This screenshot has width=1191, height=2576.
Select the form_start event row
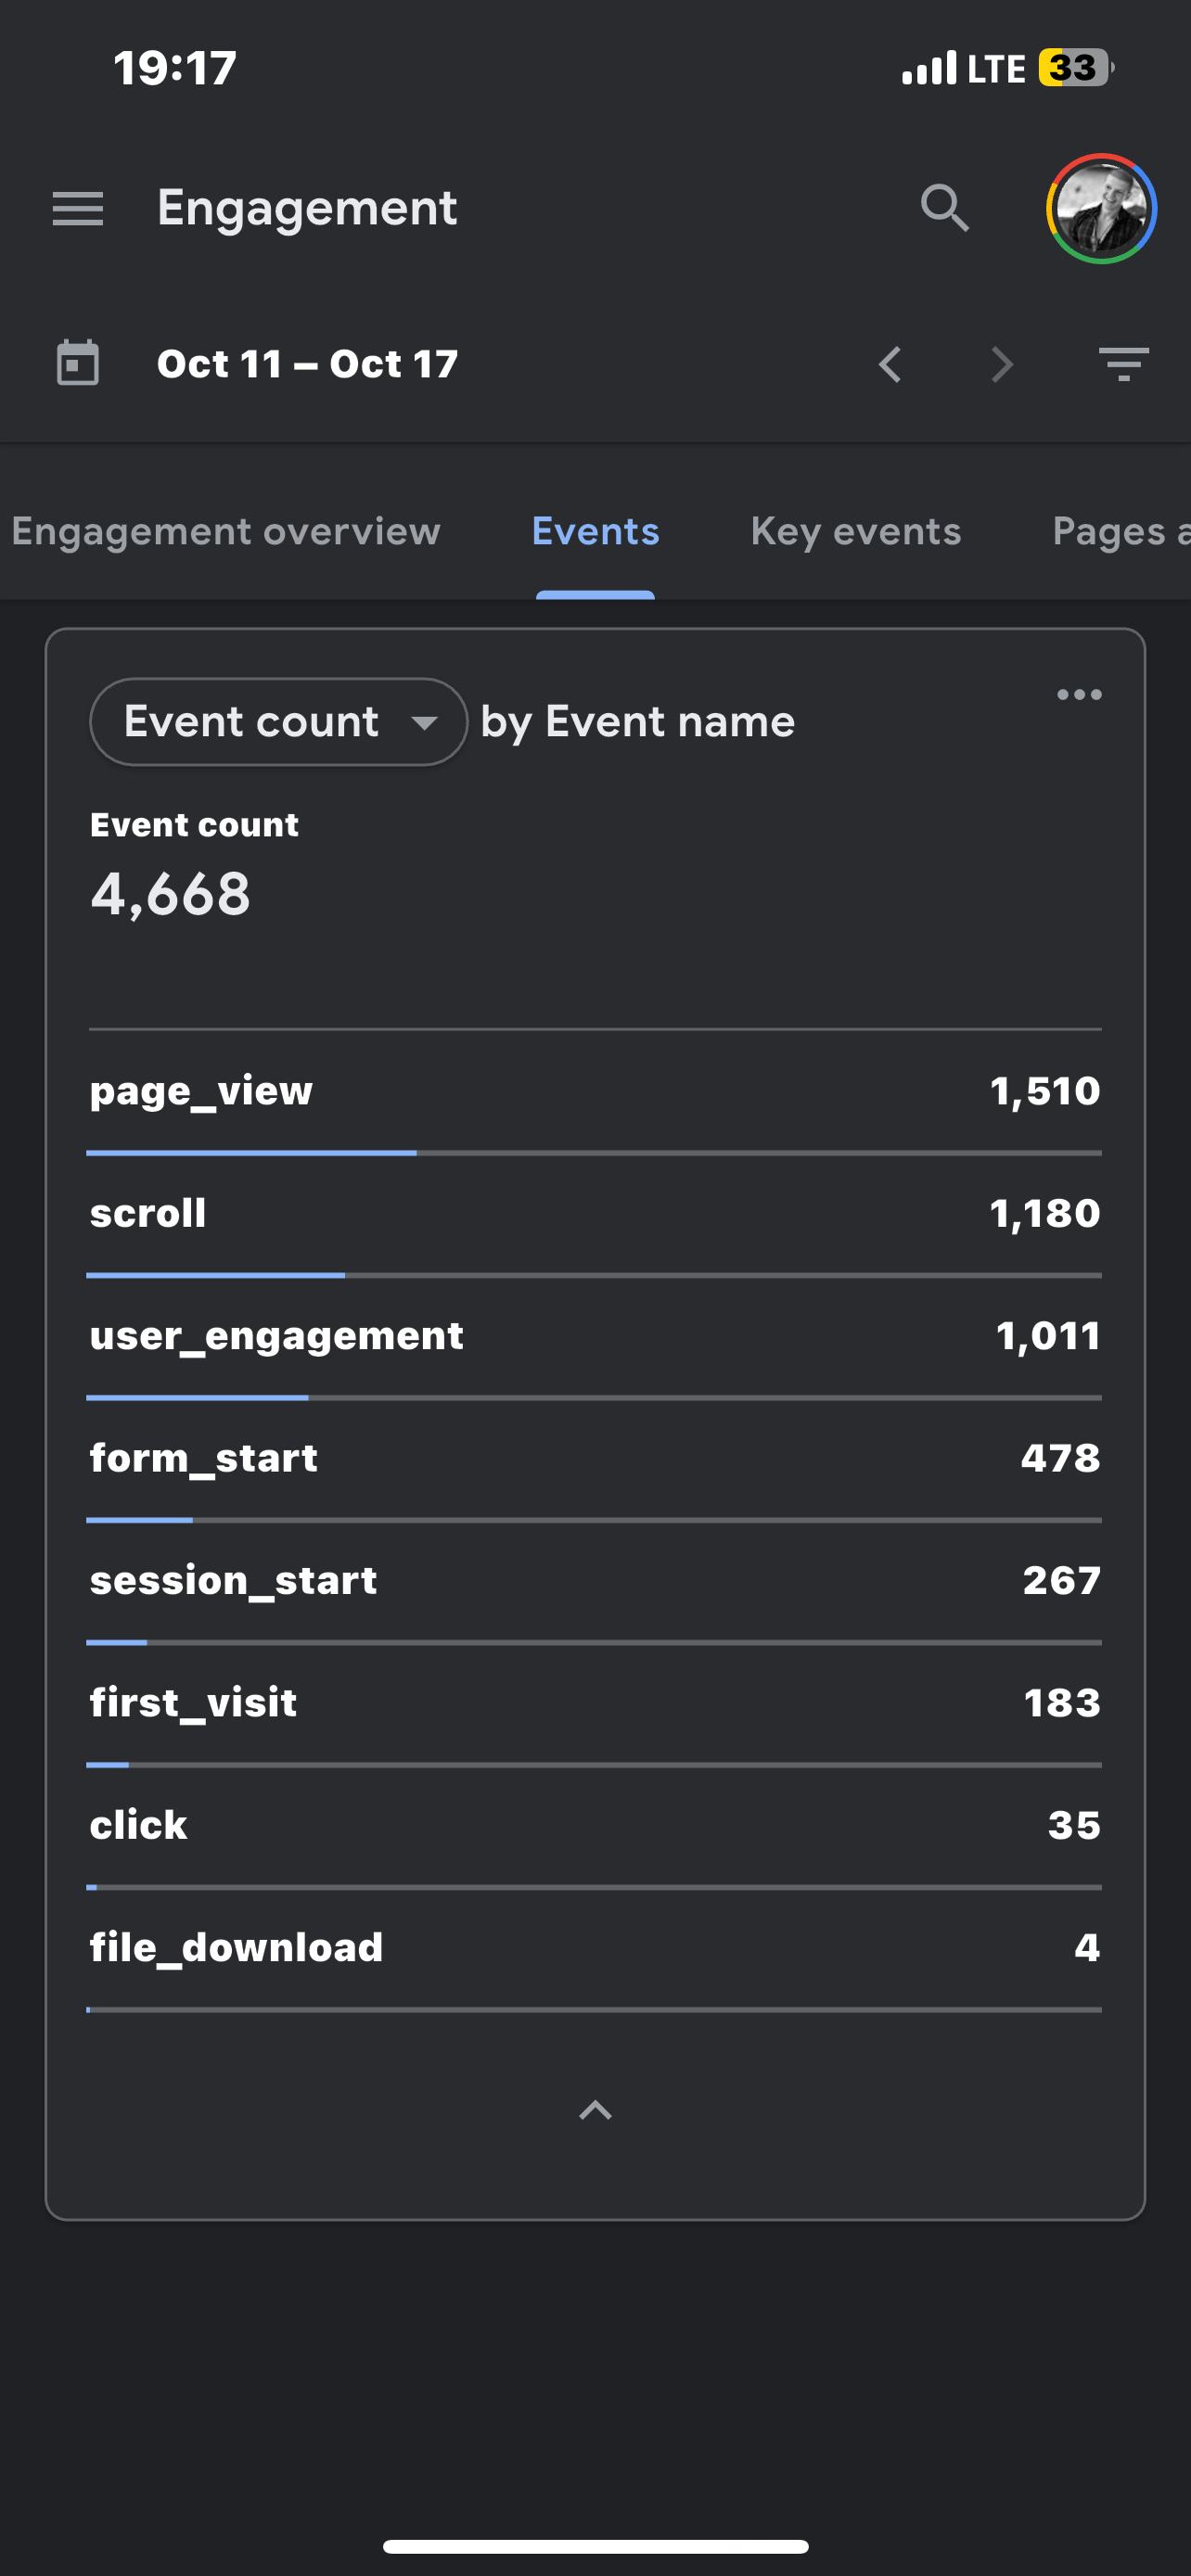[595, 1460]
